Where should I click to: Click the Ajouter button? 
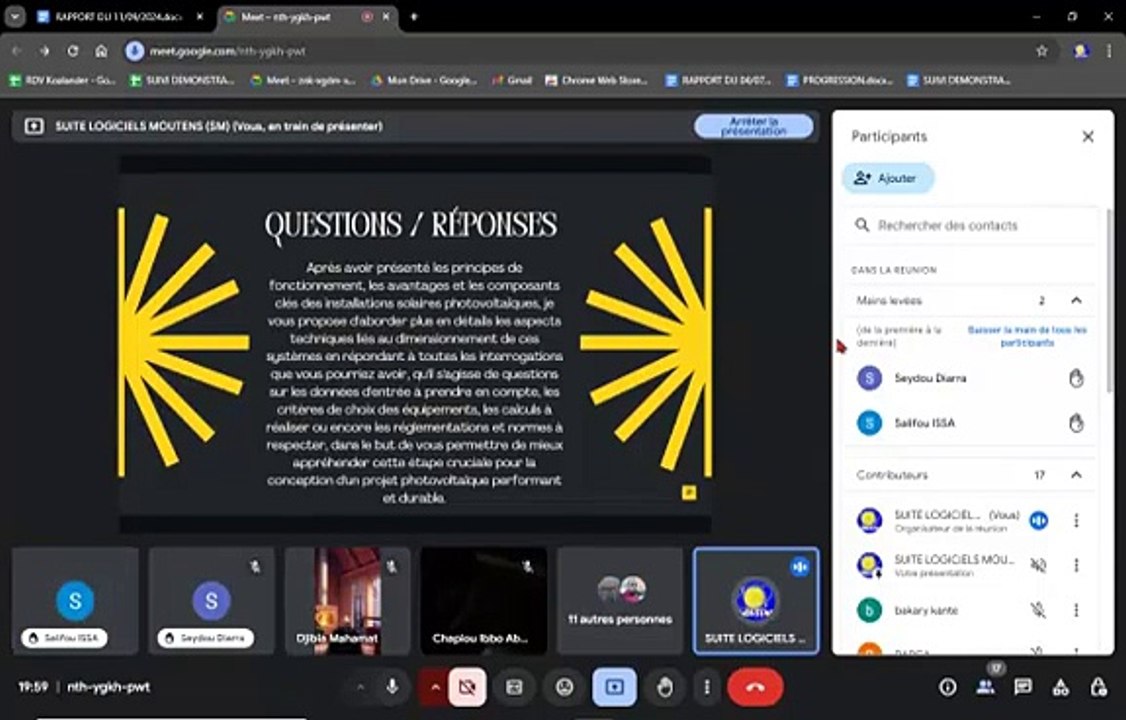tap(887, 178)
